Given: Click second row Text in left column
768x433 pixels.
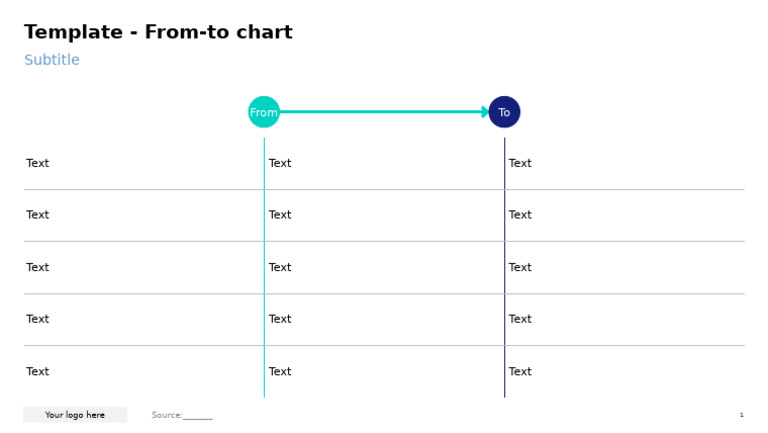Looking at the screenshot, I should coord(38,215).
